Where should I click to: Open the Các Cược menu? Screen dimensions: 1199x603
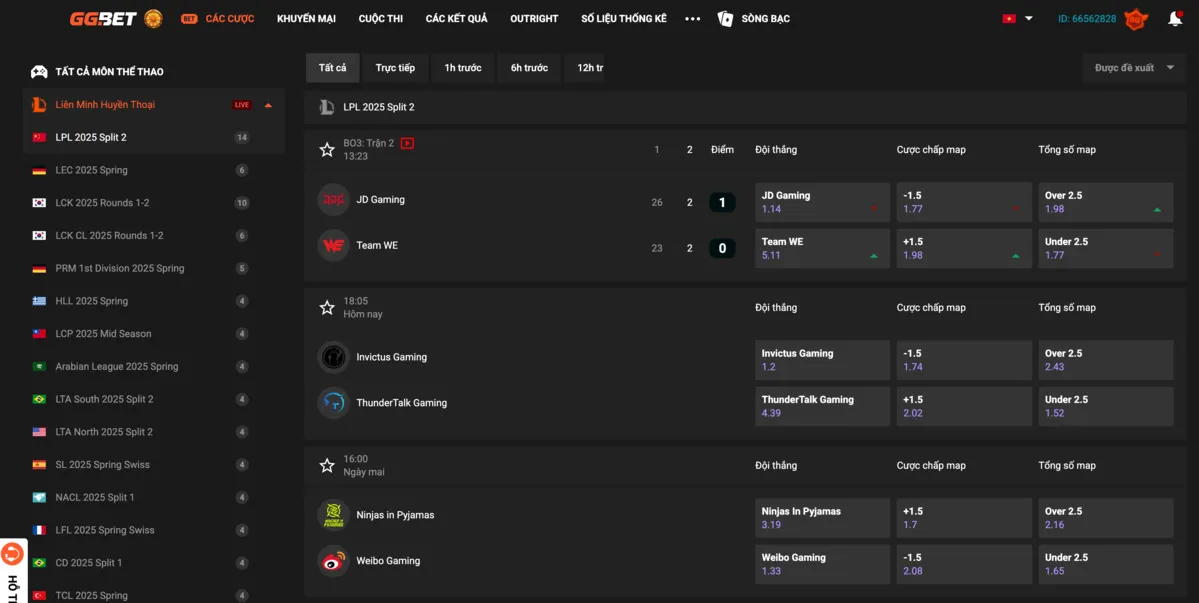[229, 18]
